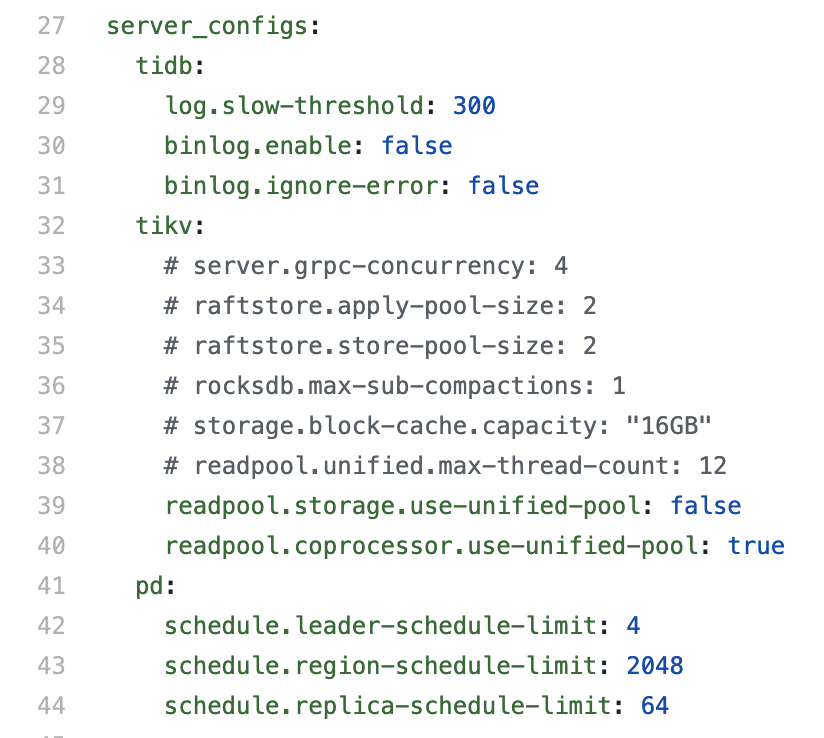Screen dimensions: 824x738
Task: Click the server_configs key
Action: [207, 27]
